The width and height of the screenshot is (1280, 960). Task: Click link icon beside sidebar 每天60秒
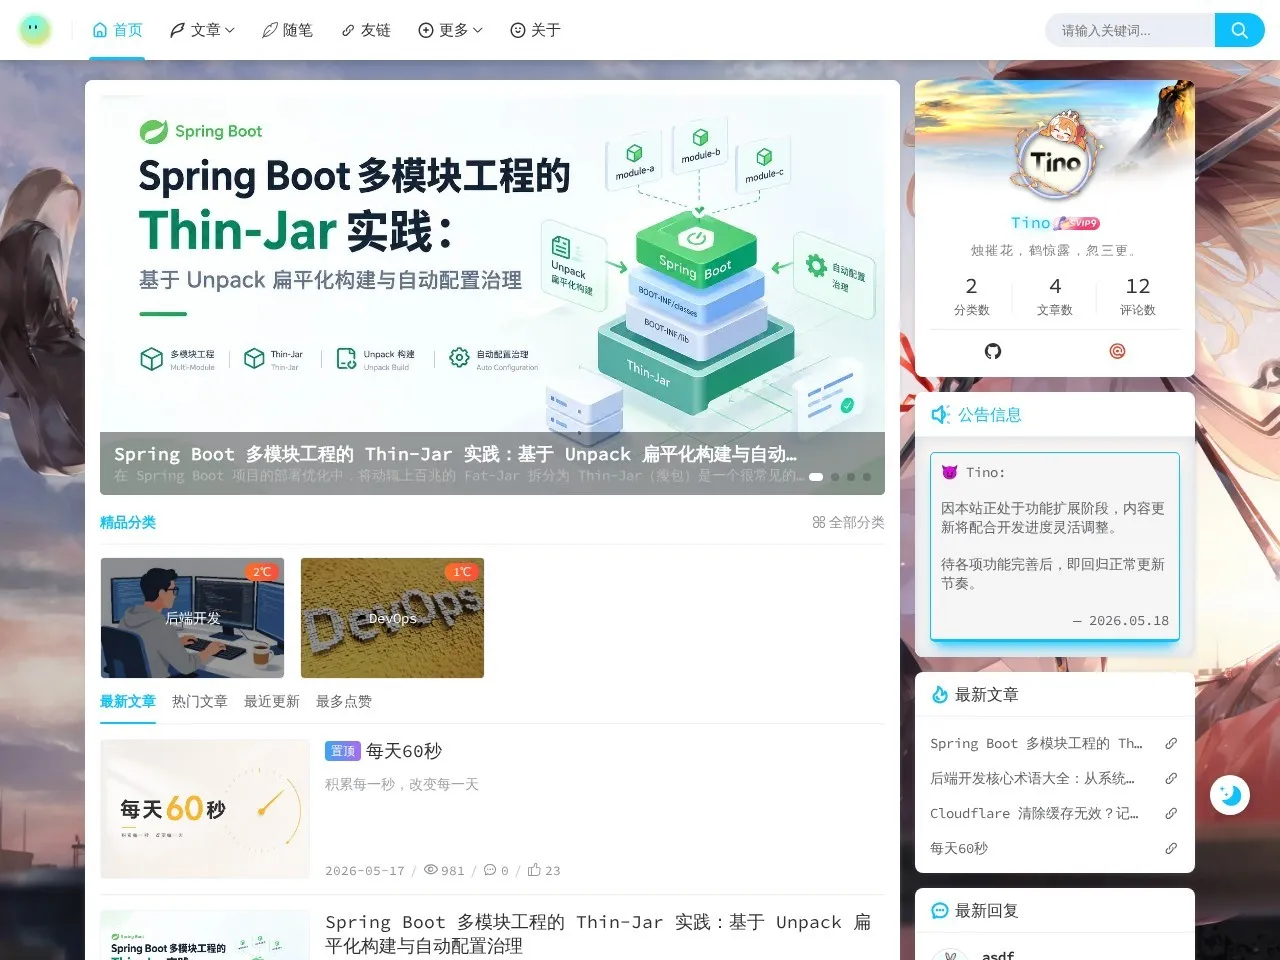coord(1171,848)
